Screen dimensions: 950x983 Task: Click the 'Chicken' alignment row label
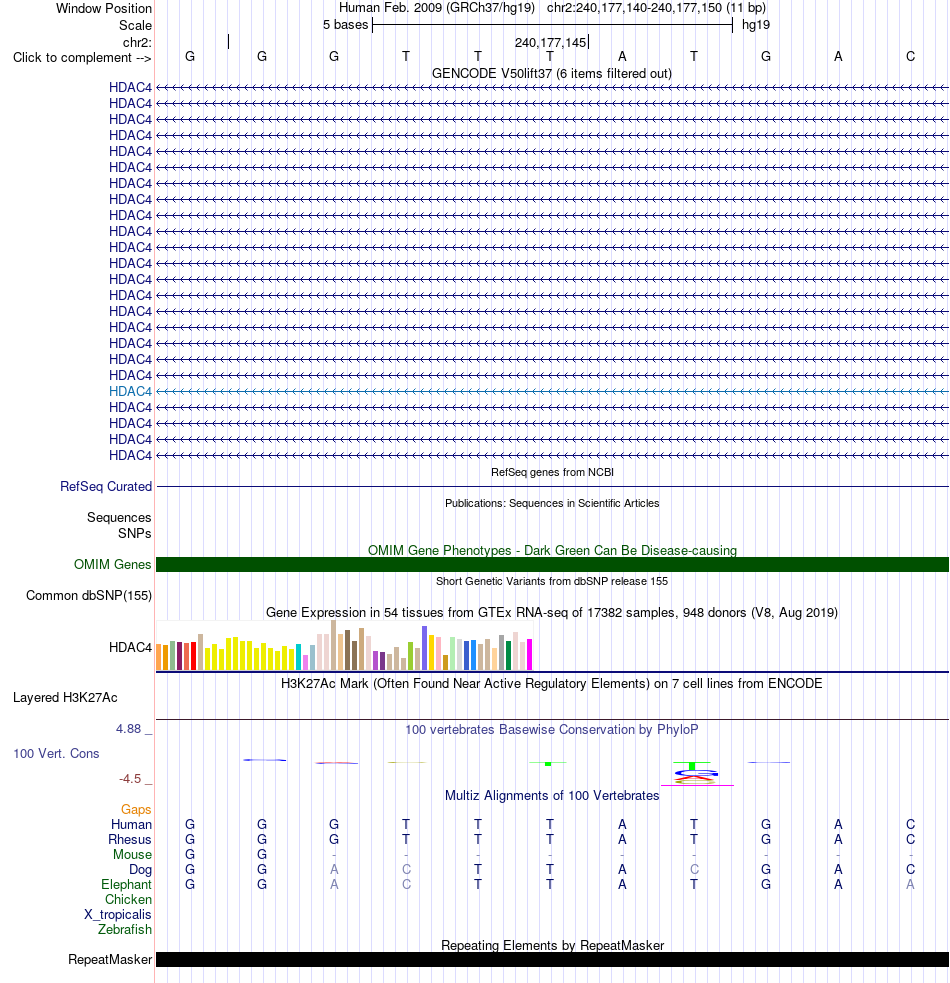[129, 900]
